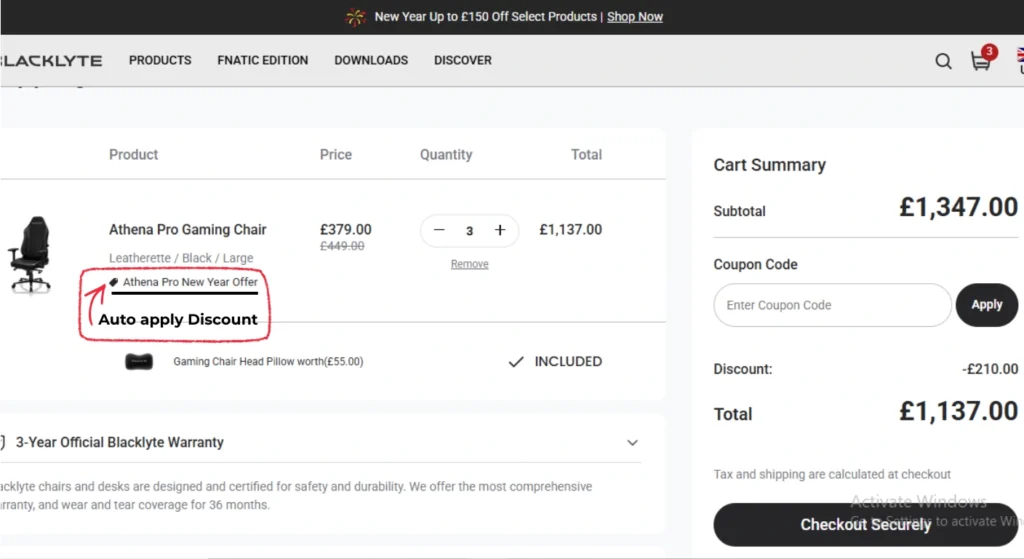
Task: Open the Fnatic Edition menu item
Action: coord(263,60)
